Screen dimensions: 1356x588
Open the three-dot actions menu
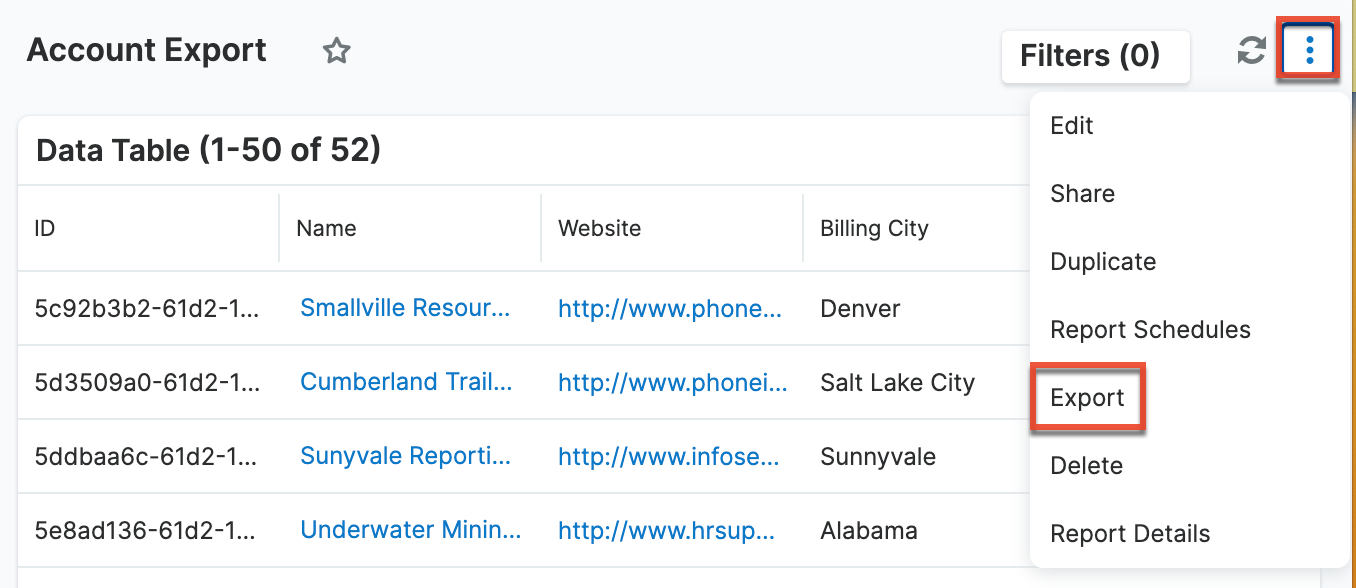[x=1309, y=49]
